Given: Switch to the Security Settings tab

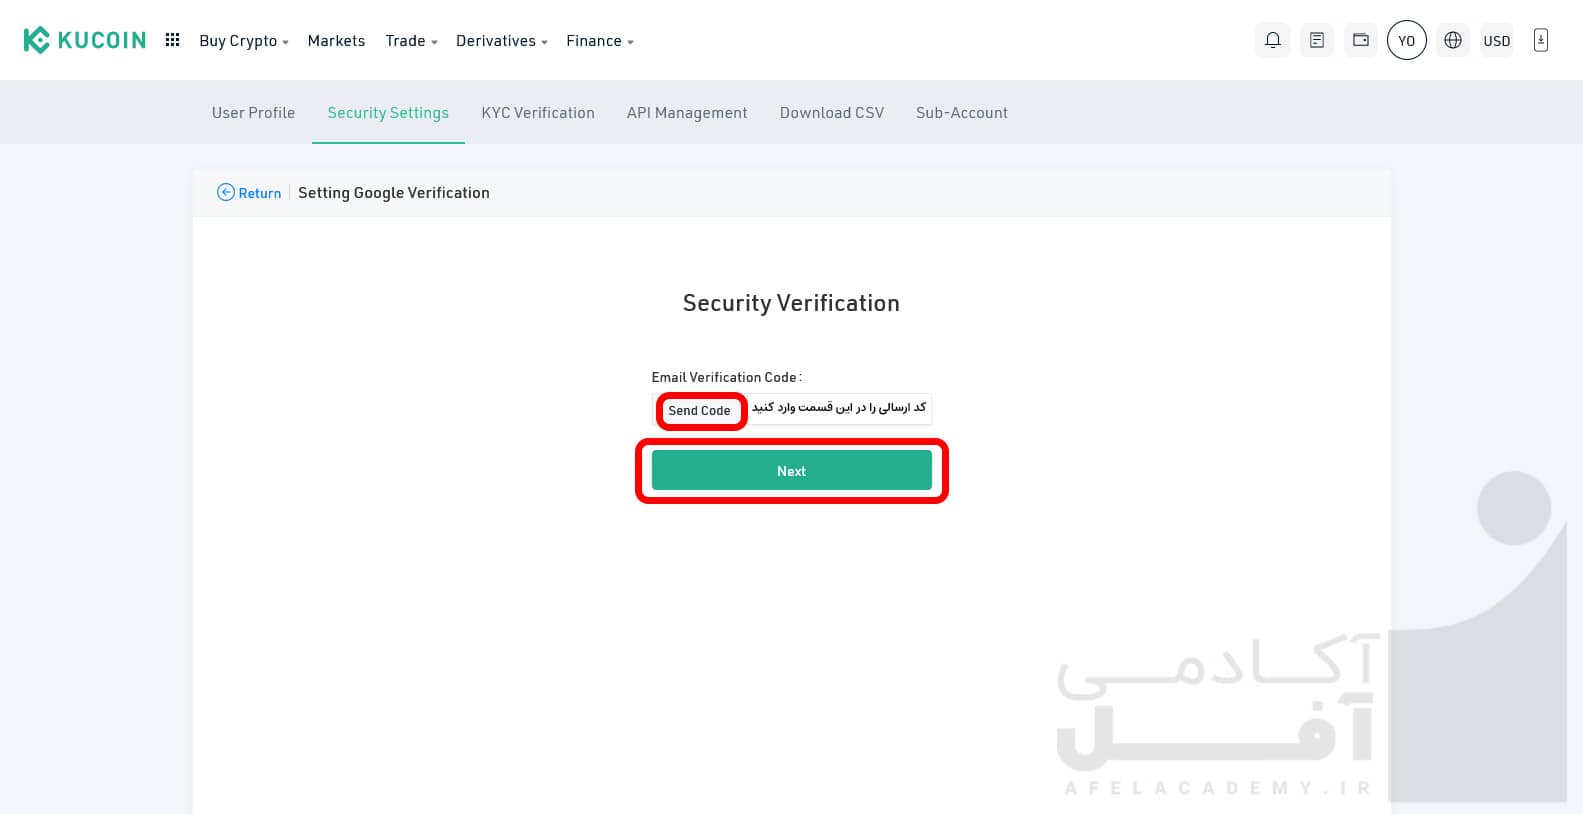Looking at the screenshot, I should pyautogui.click(x=388, y=113).
